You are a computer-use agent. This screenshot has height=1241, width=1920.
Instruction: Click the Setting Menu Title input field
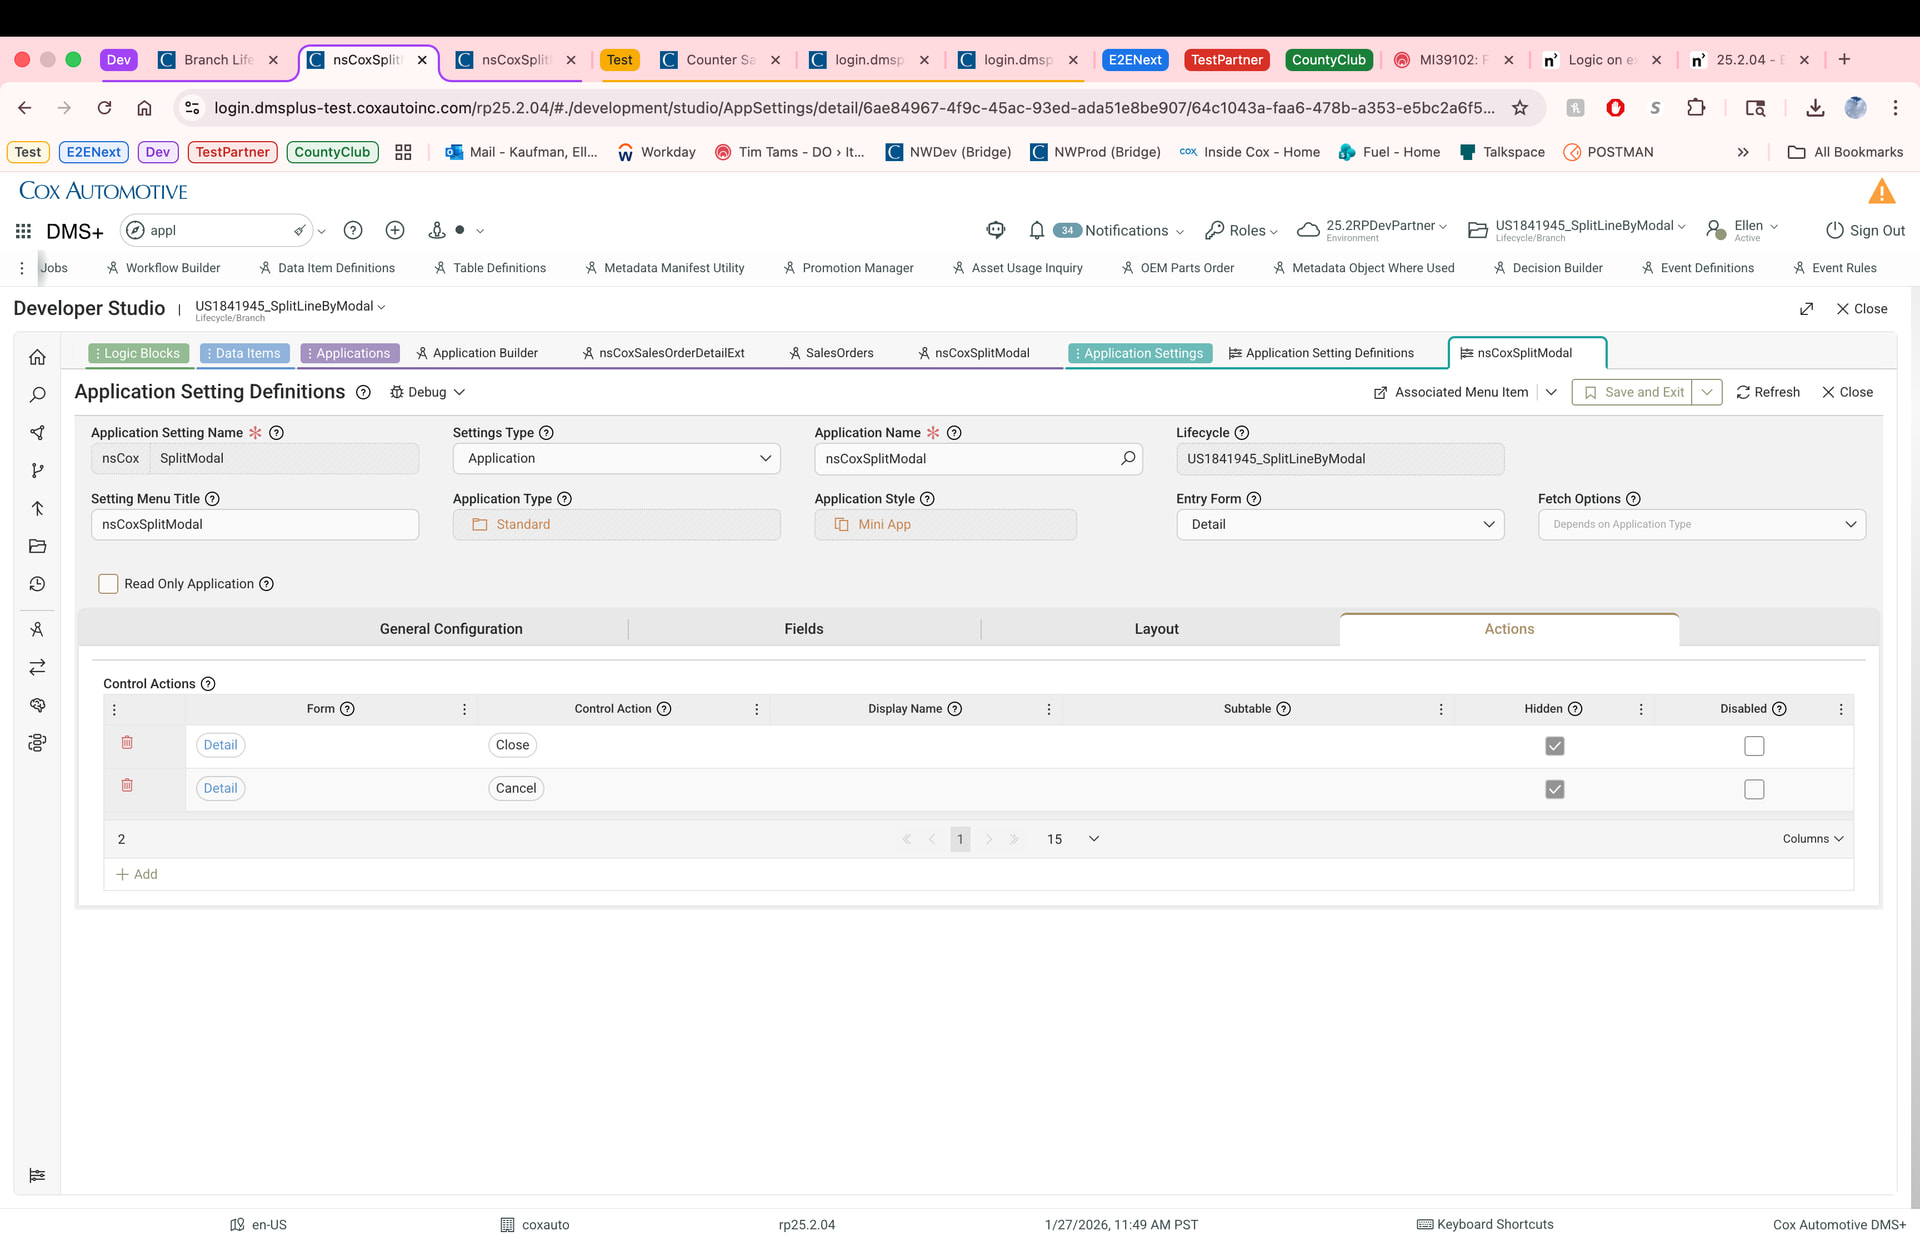pyautogui.click(x=255, y=524)
